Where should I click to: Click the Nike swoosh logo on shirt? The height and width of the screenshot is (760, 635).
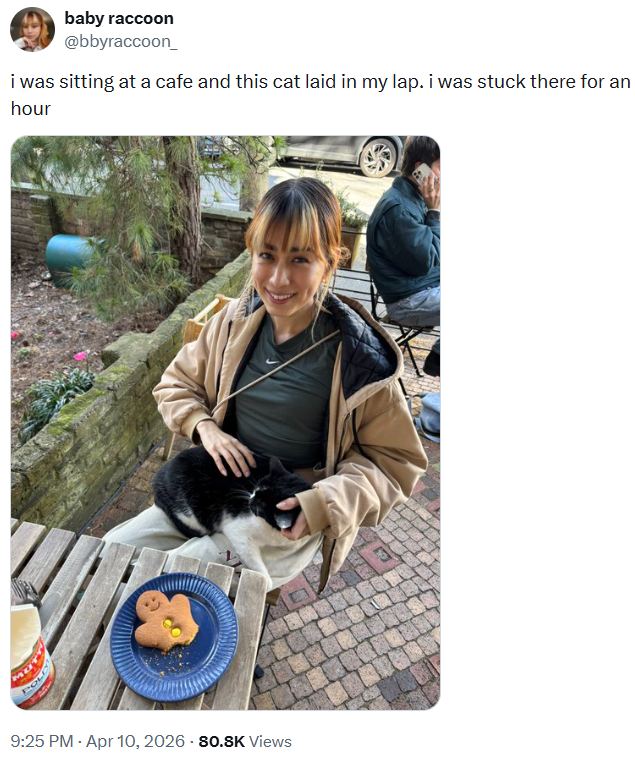point(273,361)
